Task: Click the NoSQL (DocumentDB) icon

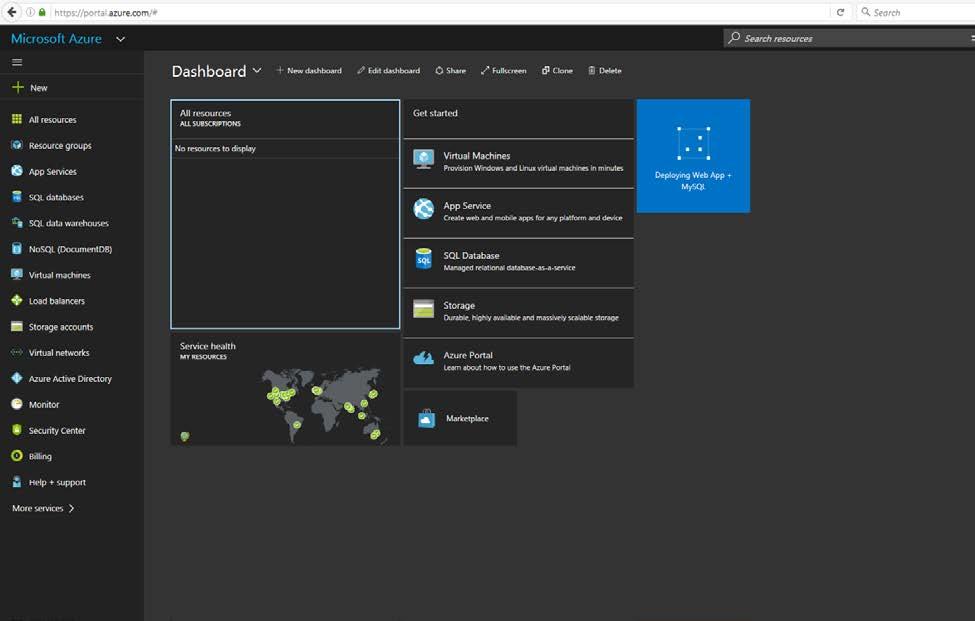Action: point(17,249)
